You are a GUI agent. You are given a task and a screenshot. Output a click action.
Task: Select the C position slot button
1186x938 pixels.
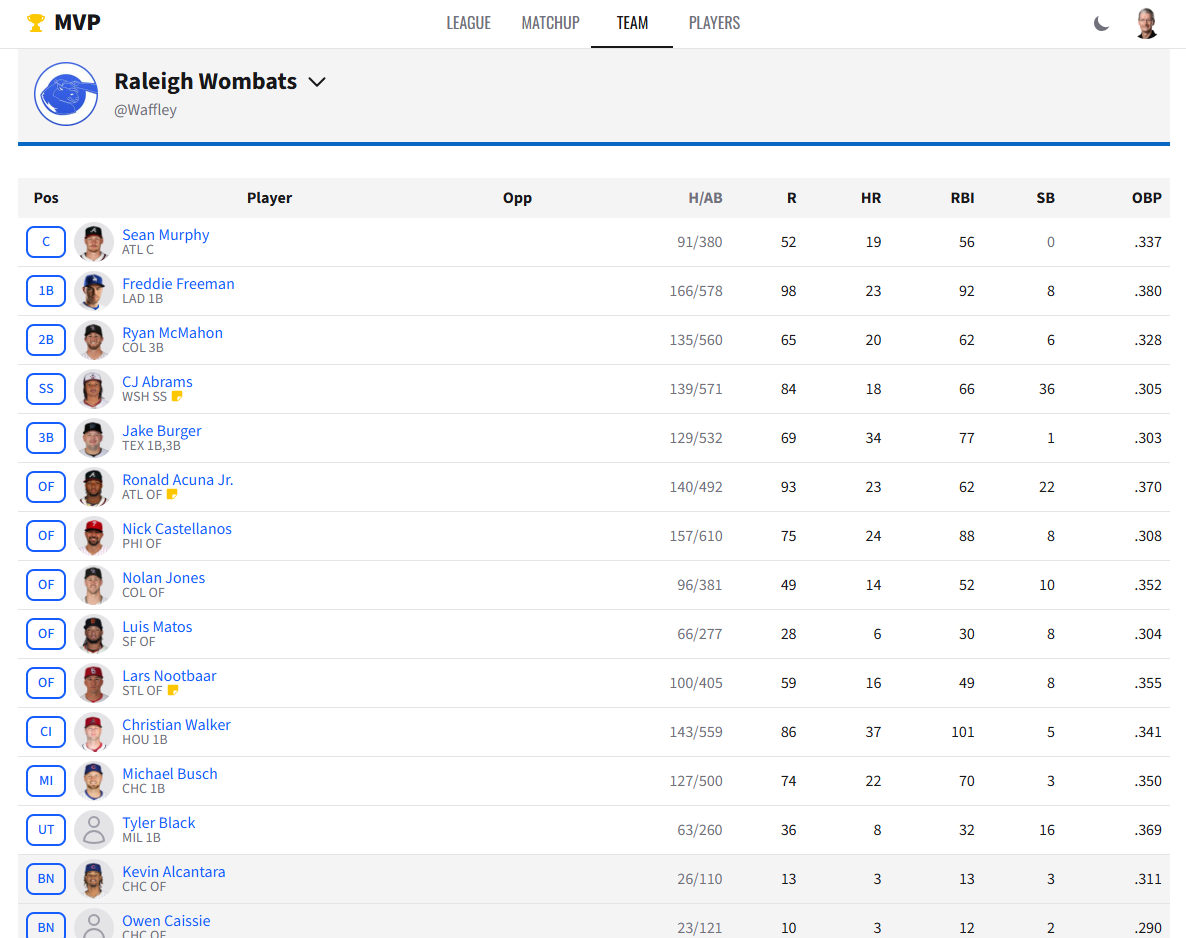pyautogui.click(x=46, y=242)
